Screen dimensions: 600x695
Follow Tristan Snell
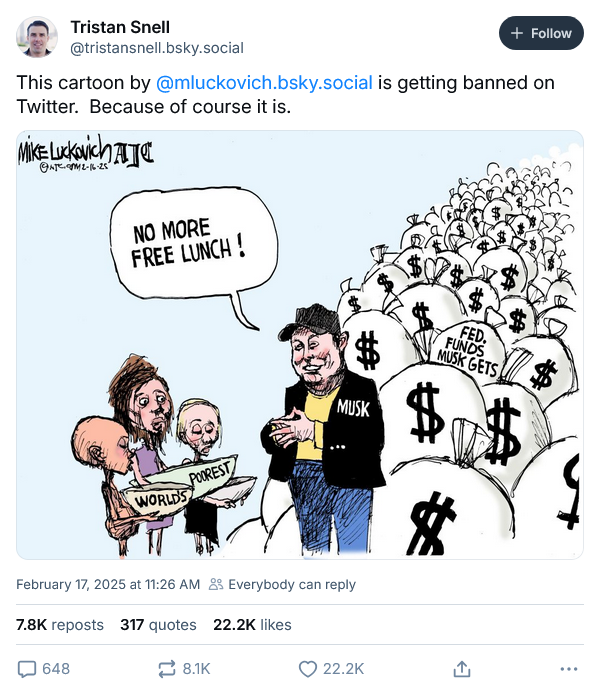pyautogui.click(x=541, y=33)
